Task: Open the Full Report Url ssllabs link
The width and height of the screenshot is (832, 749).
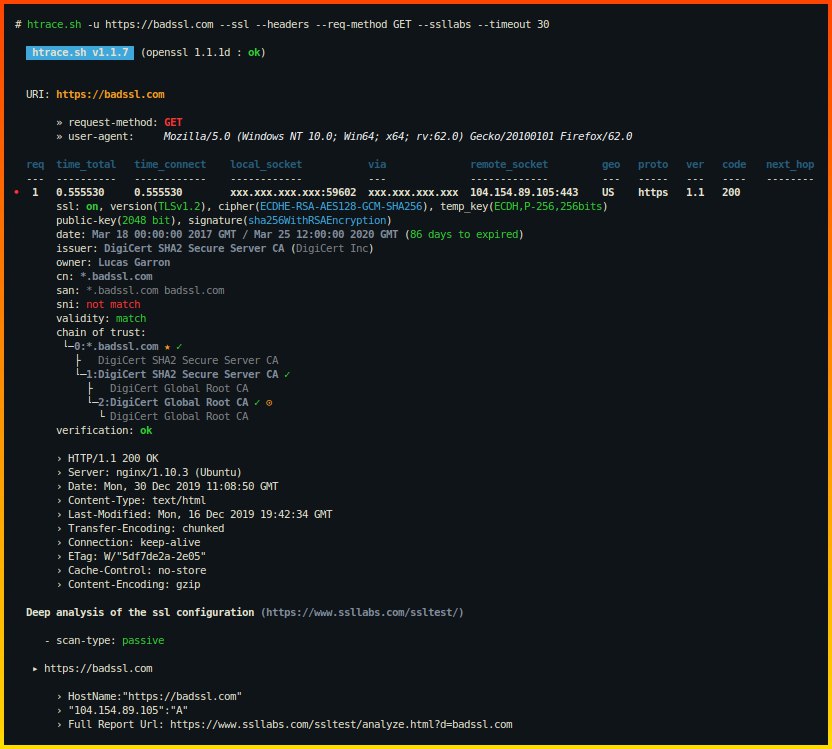Action: pyautogui.click(x=341, y=725)
